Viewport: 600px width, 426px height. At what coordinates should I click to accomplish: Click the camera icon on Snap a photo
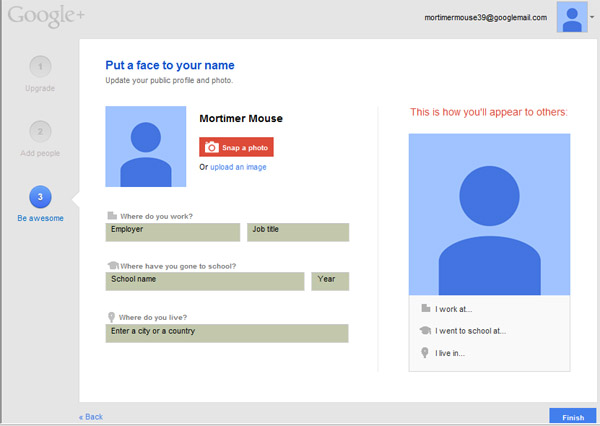click(x=211, y=147)
